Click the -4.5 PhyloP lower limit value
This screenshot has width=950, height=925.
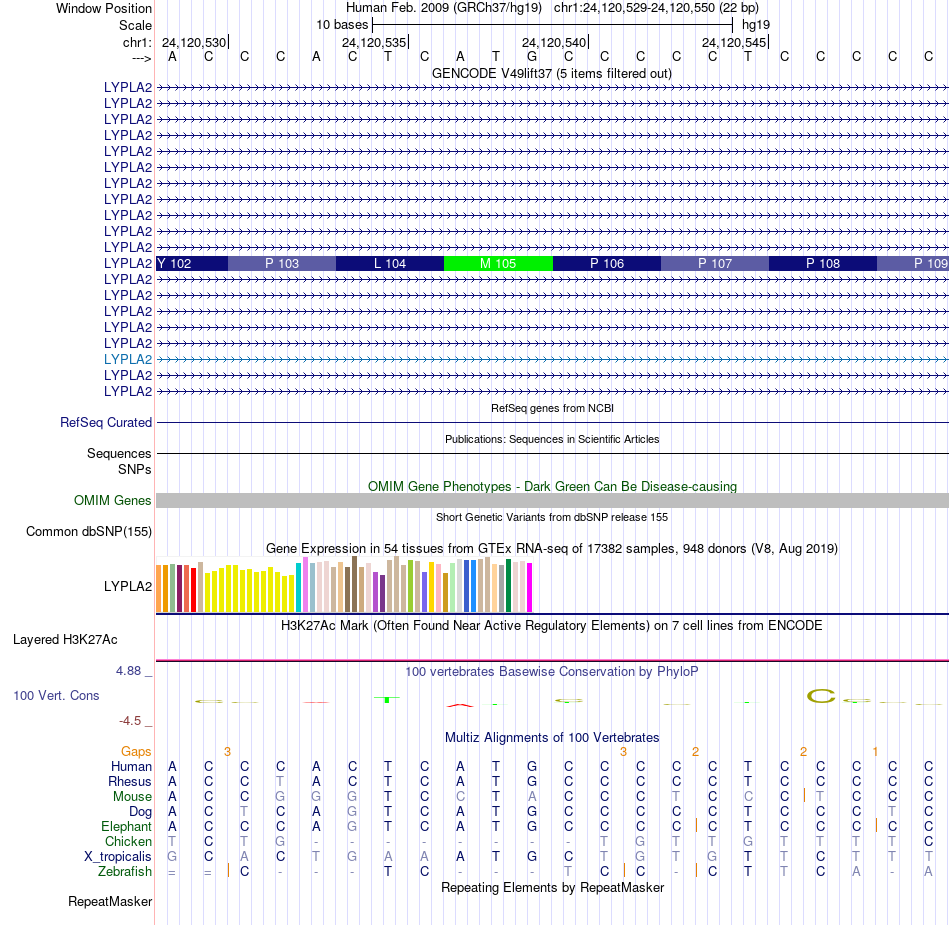pyautogui.click(x=130, y=720)
